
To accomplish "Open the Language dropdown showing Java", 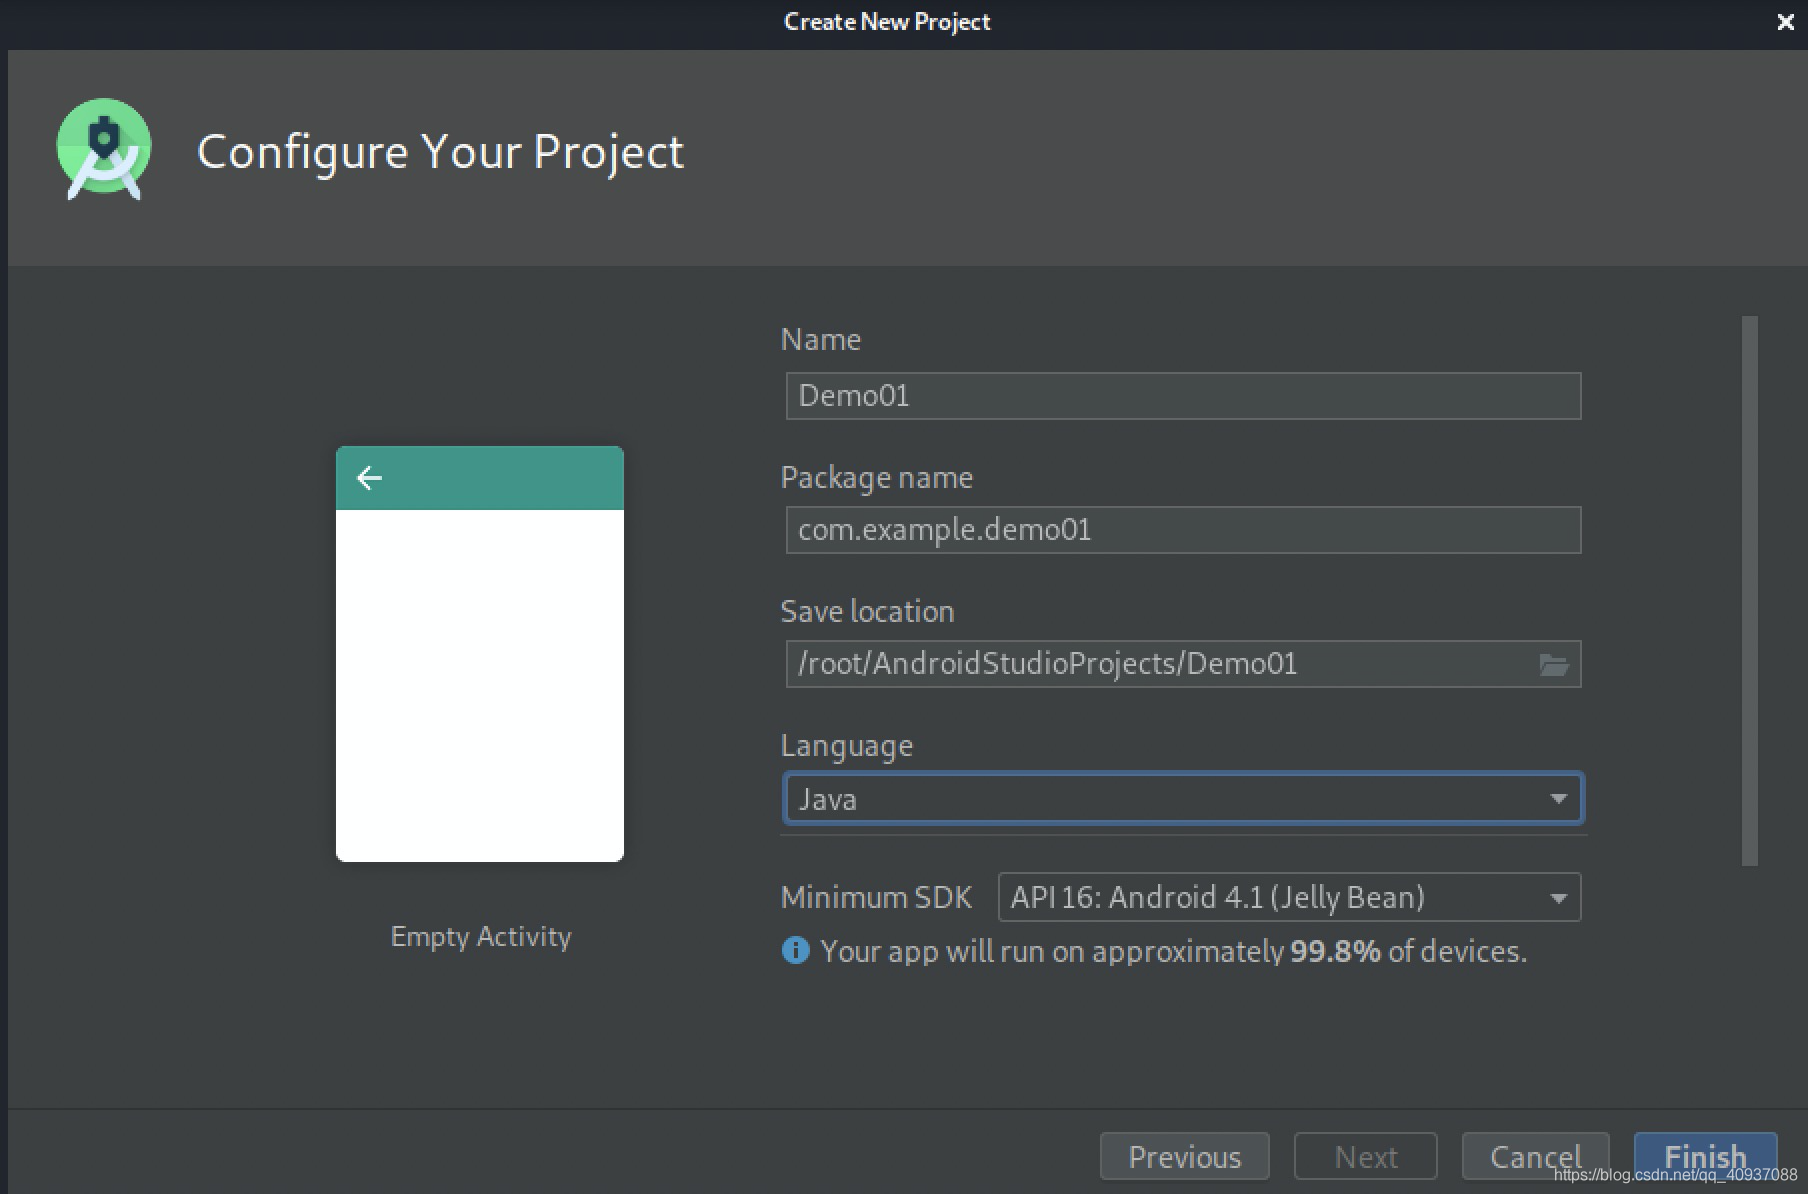I will [x=1183, y=798].
